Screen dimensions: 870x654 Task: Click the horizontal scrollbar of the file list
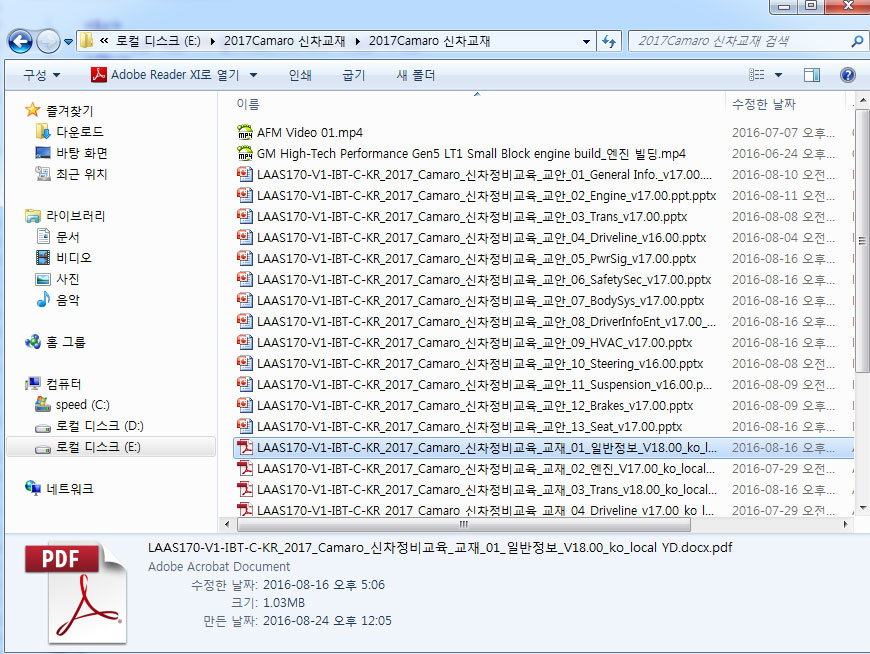[464, 524]
